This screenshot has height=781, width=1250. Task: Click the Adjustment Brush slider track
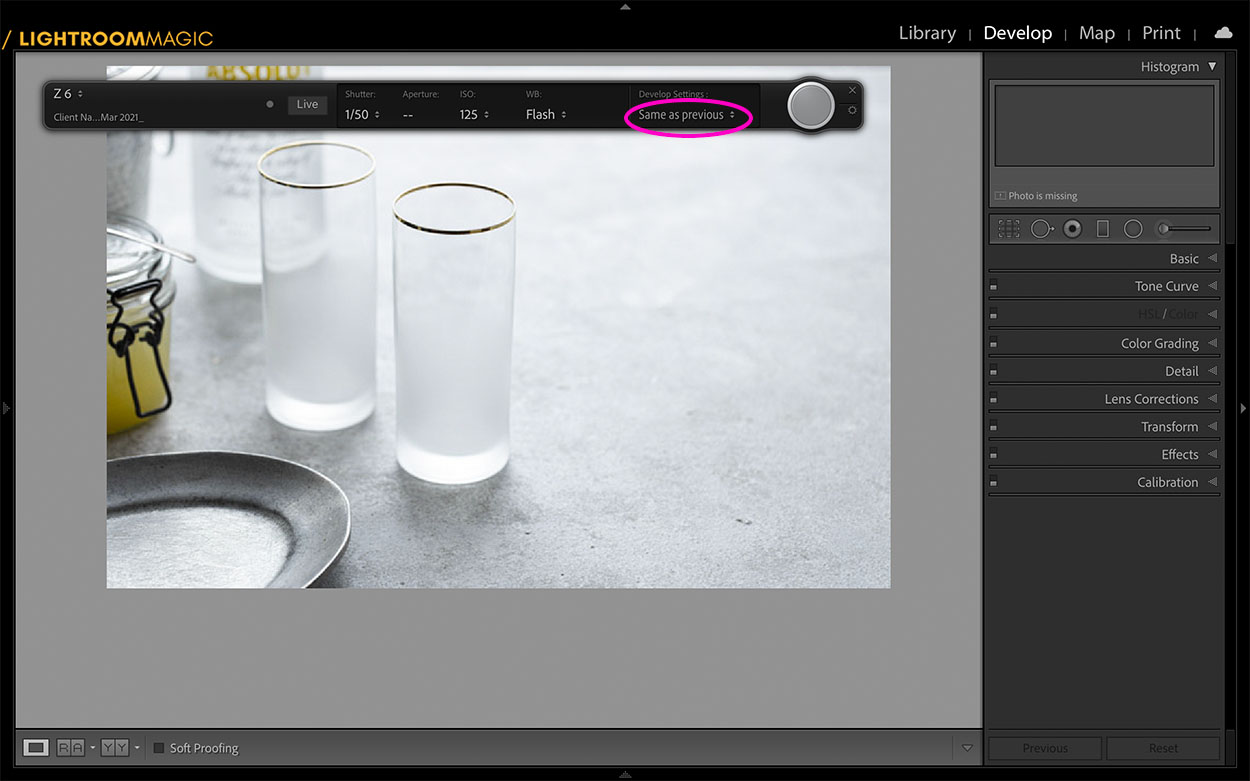click(1190, 229)
